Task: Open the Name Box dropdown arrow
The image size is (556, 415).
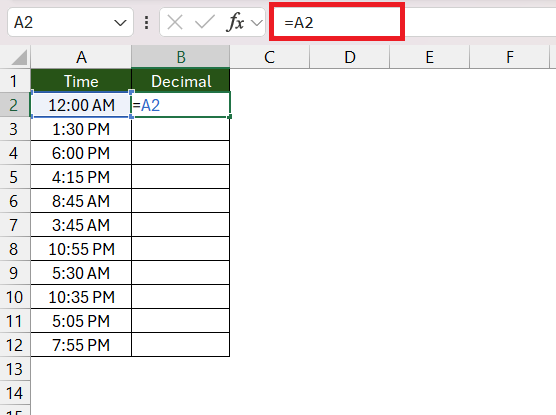Action: 120,23
